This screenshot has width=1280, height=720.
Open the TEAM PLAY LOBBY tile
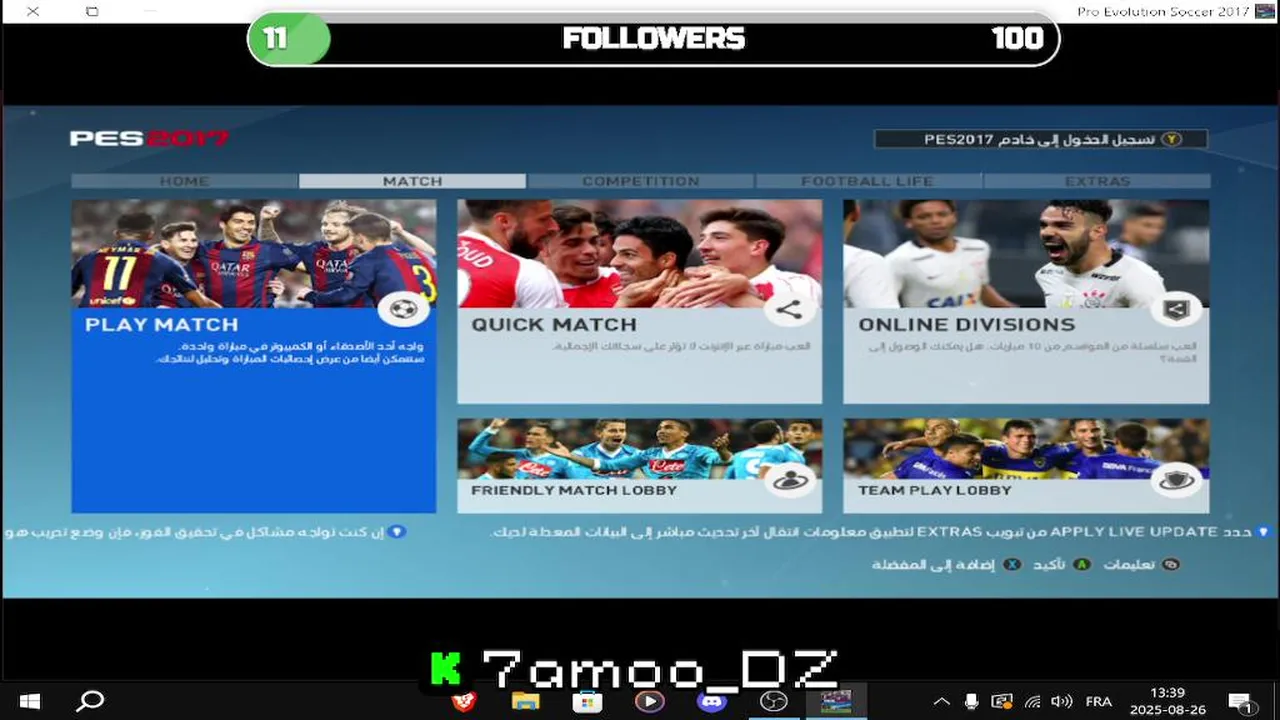coord(1026,466)
